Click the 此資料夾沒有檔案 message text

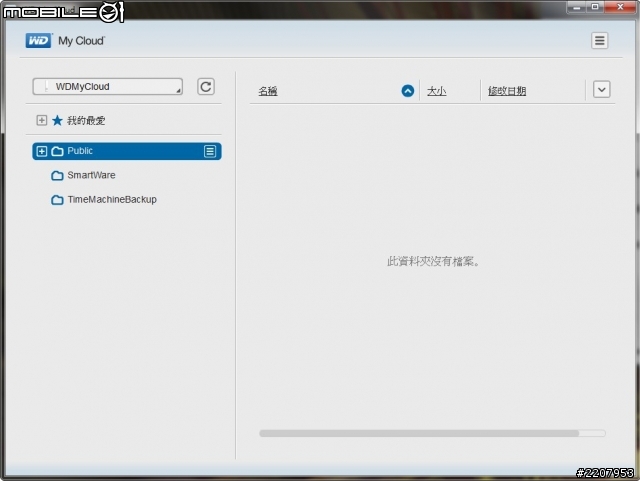click(433, 261)
